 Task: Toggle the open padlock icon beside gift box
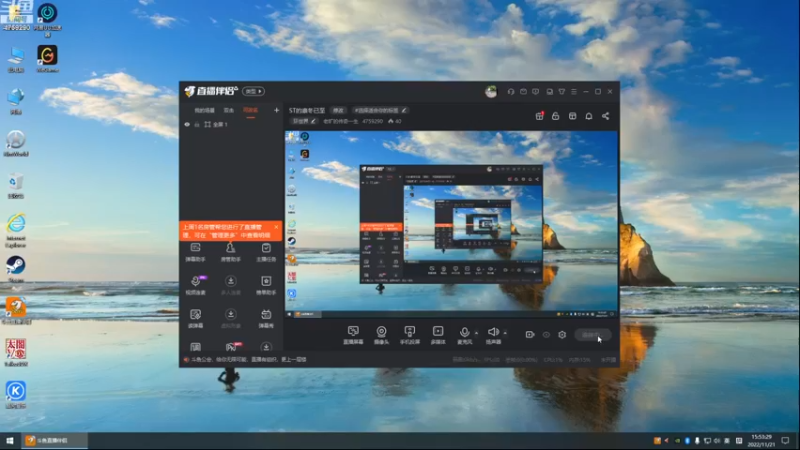click(556, 116)
